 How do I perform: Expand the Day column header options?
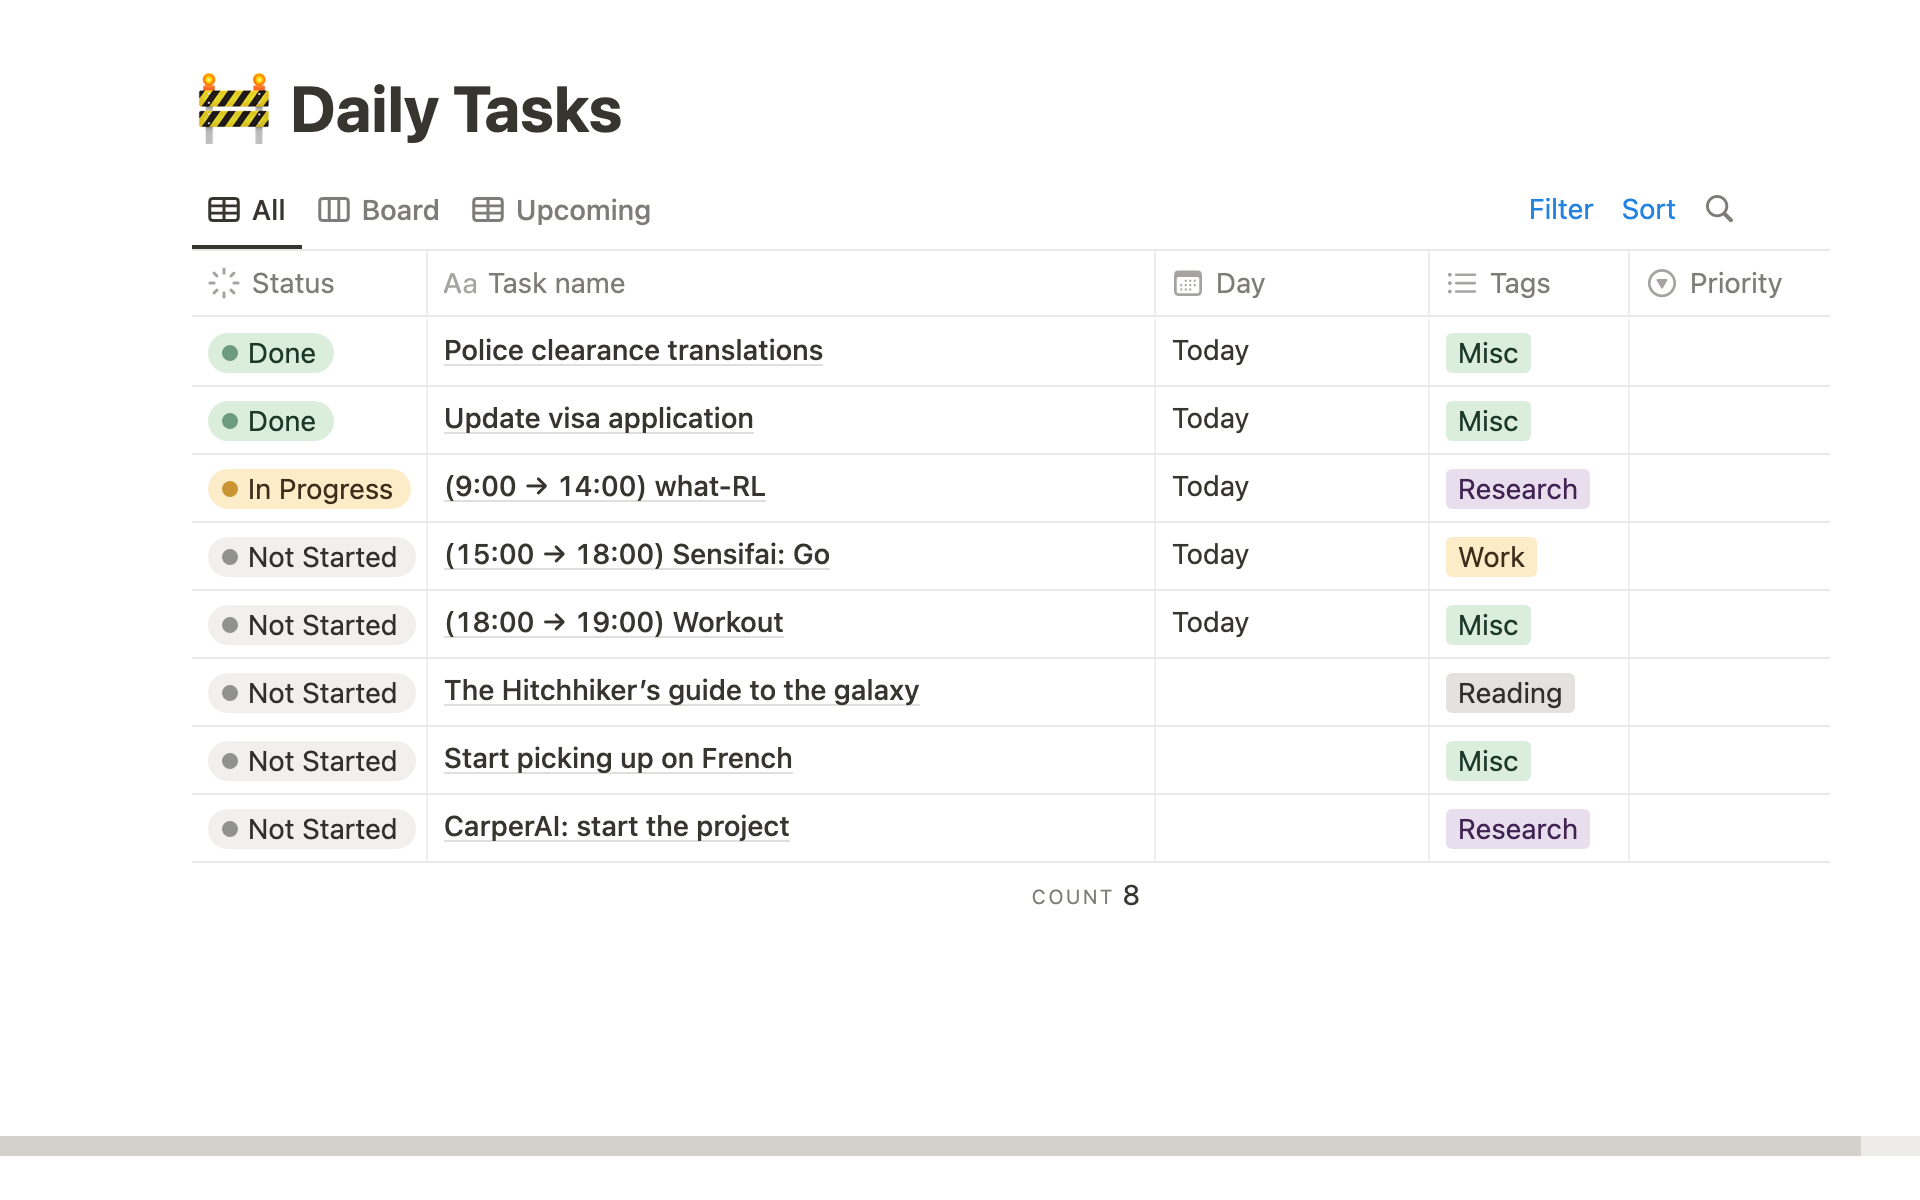pyautogui.click(x=1240, y=282)
